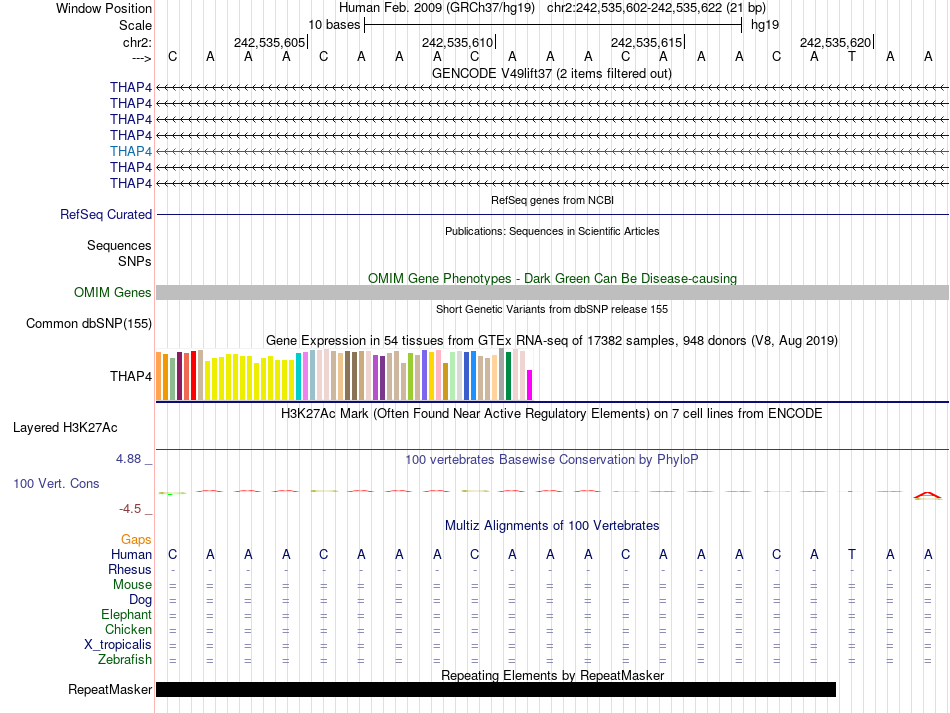Click the orange Gaps label in the Multiz track

pos(136,539)
